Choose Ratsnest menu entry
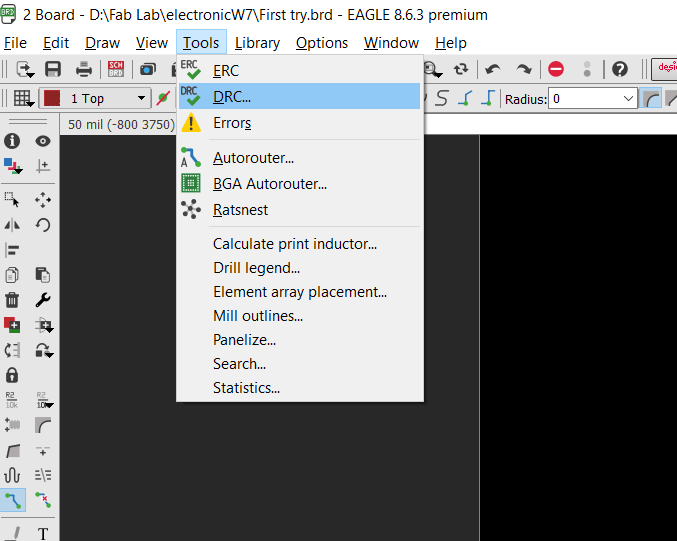 pos(299,209)
